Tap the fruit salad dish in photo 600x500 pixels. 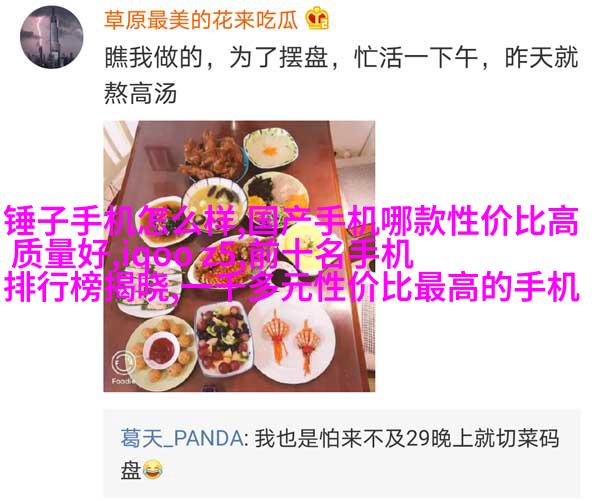[x=223, y=340]
